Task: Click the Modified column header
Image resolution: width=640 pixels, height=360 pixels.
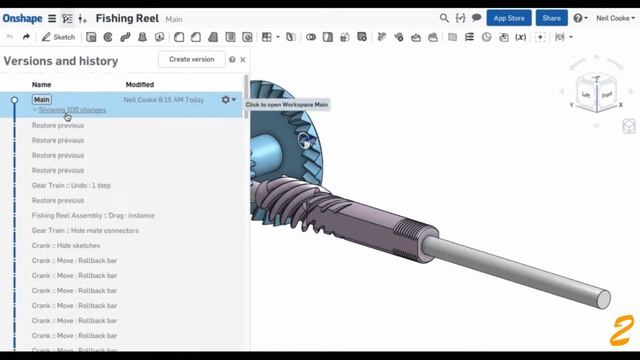Action: [x=140, y=84]
